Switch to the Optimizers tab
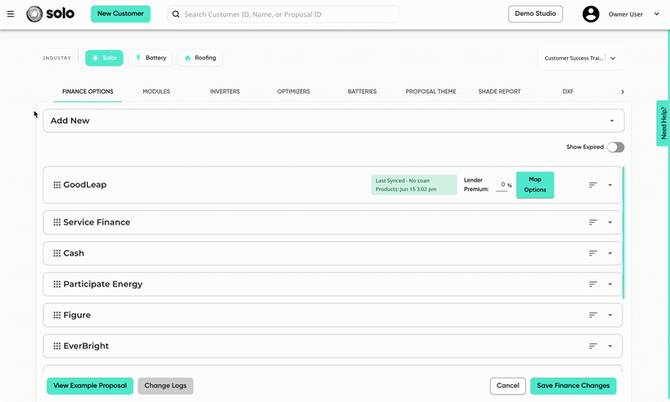 pyautogui.click(x=294, y=91)
